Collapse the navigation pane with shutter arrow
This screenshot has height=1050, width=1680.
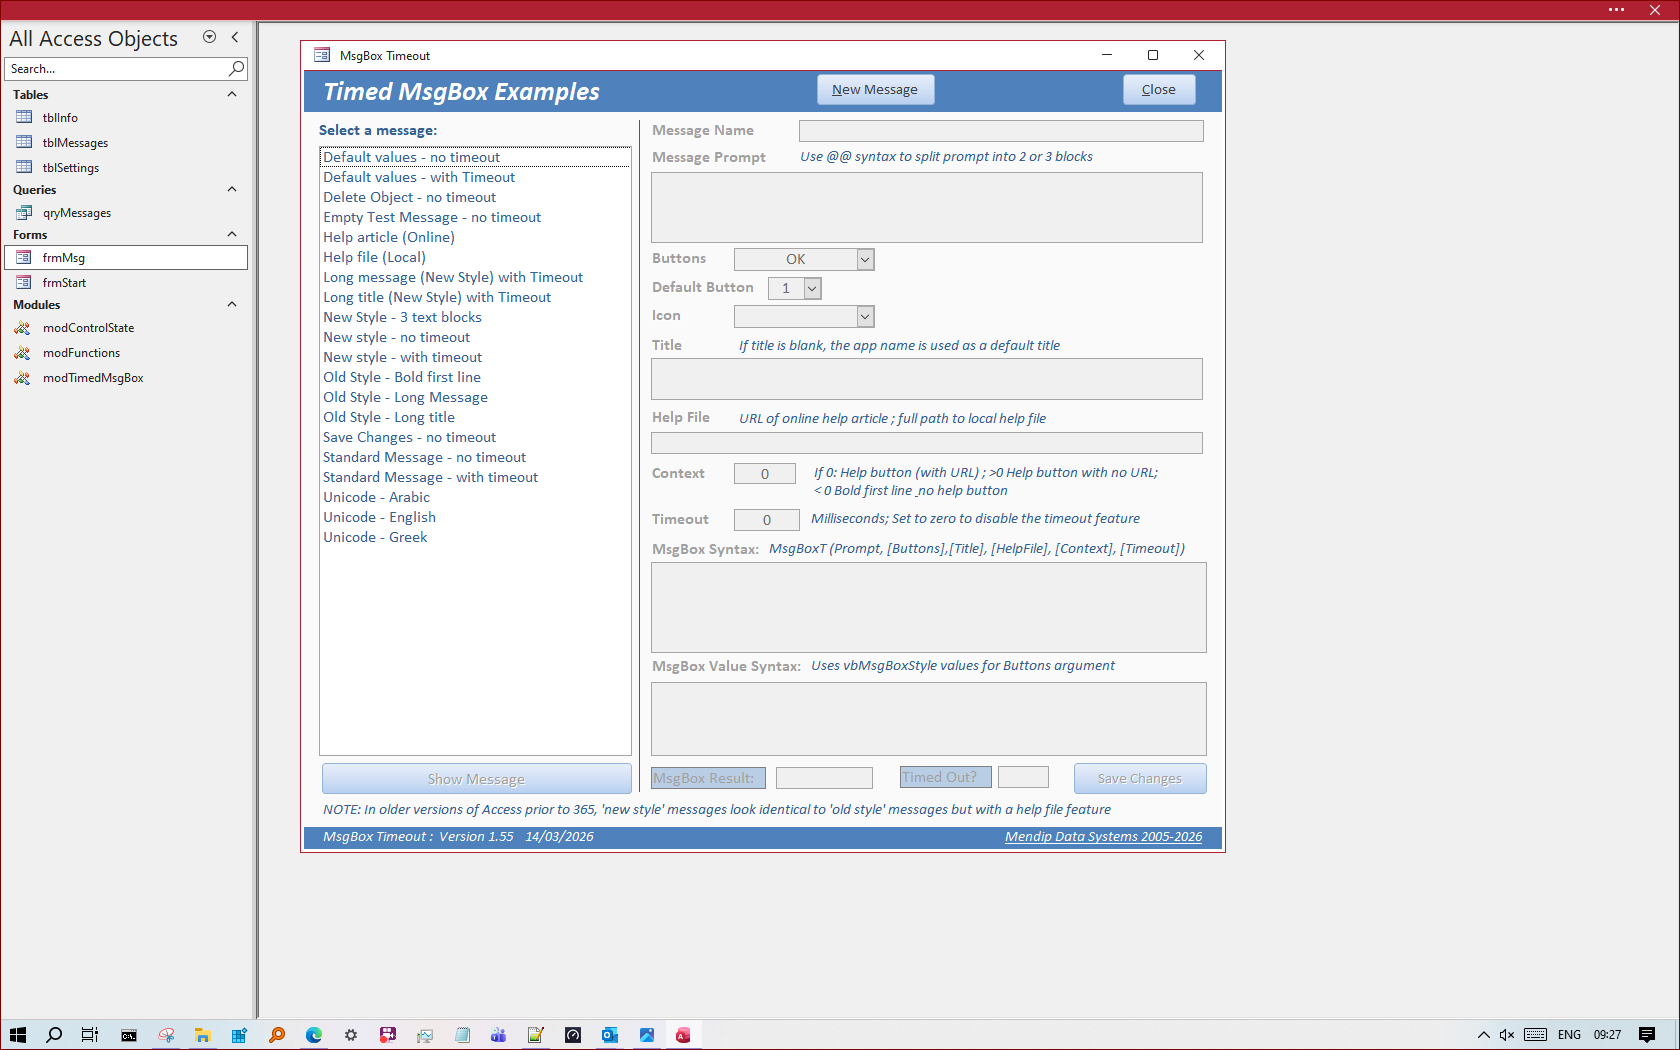pyautogui.click(x=235, y=37)
